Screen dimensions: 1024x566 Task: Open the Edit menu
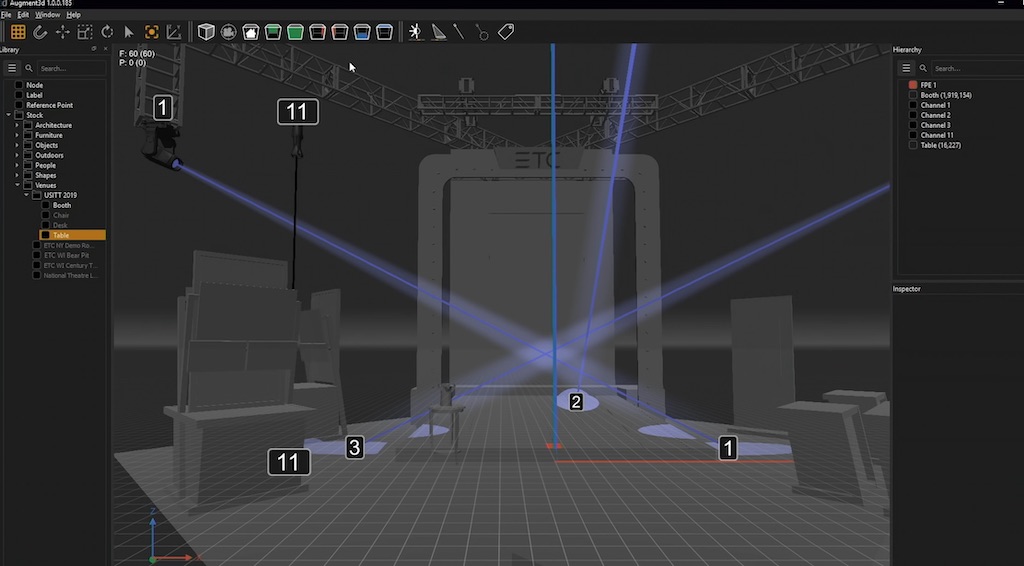pos(23,15)
